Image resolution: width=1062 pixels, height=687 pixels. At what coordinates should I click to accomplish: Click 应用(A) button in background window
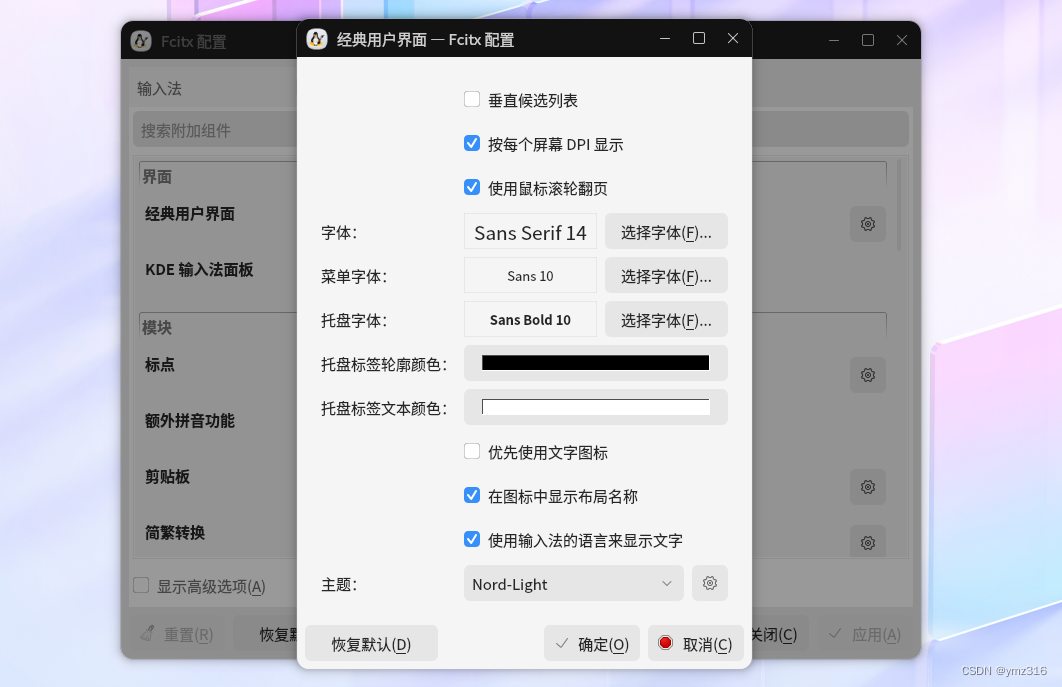click(x=865, y=634)
